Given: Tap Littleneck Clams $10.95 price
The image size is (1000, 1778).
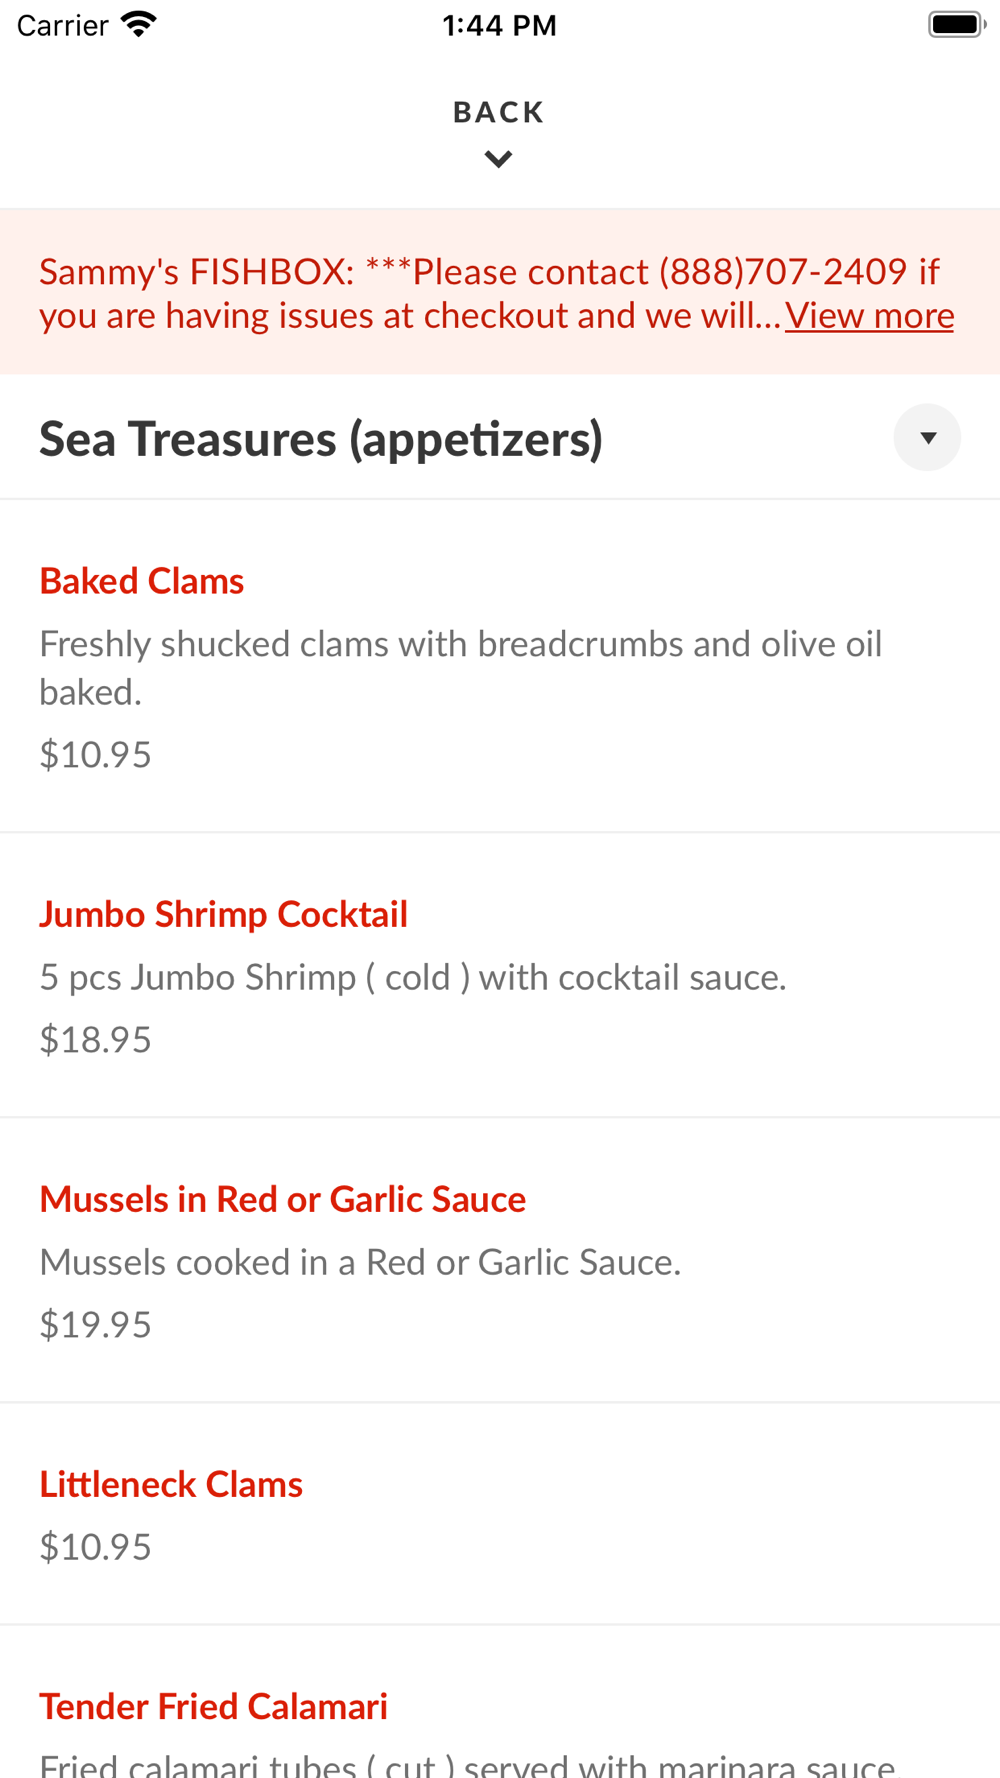Looking at the screenshot, I should click(96, 1547).
